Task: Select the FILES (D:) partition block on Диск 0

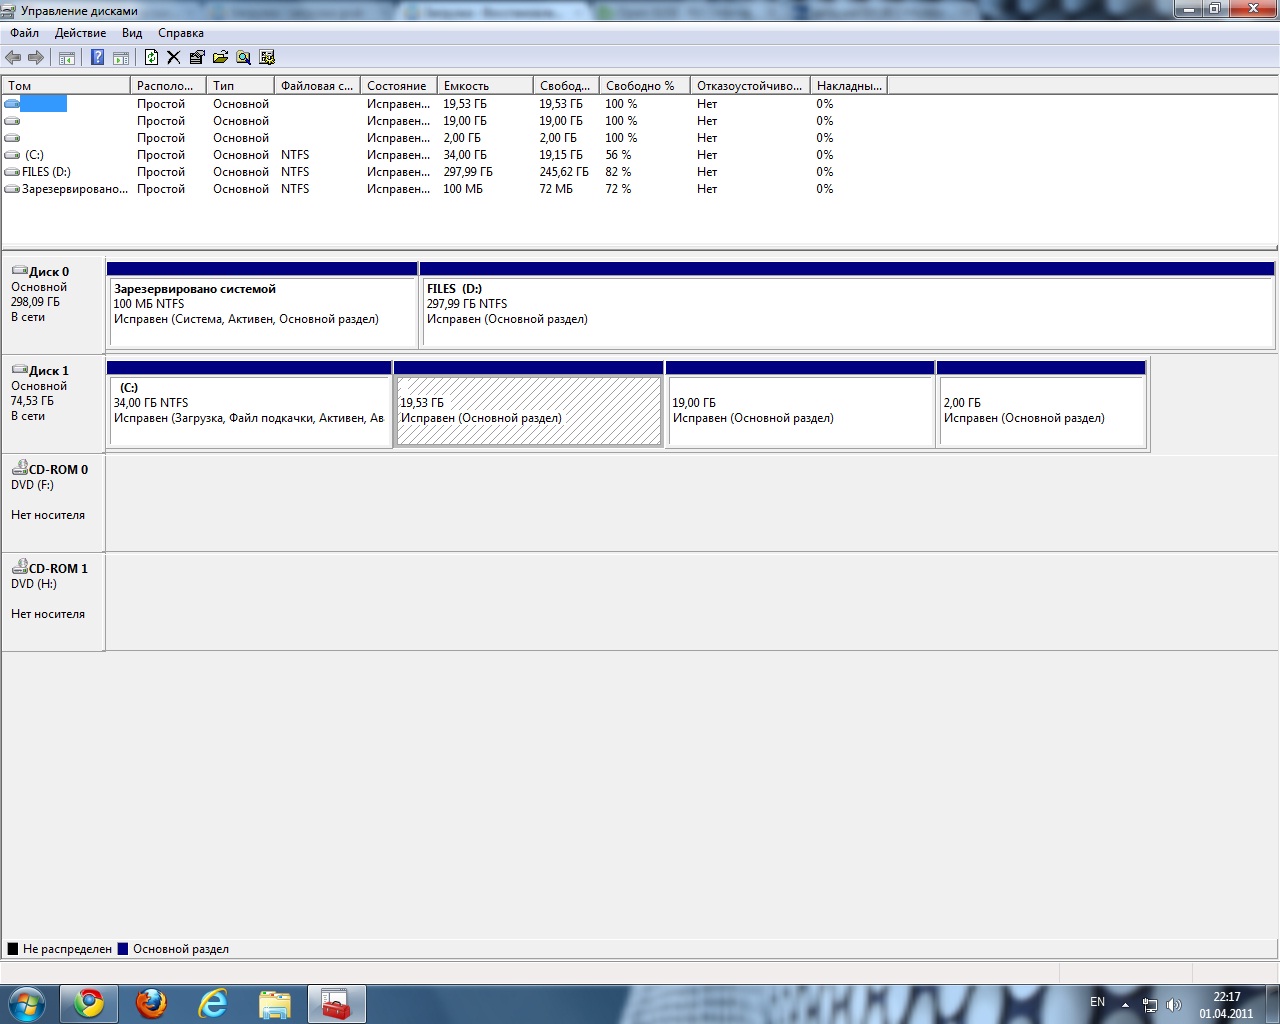Action: click(x=847, y=305)
